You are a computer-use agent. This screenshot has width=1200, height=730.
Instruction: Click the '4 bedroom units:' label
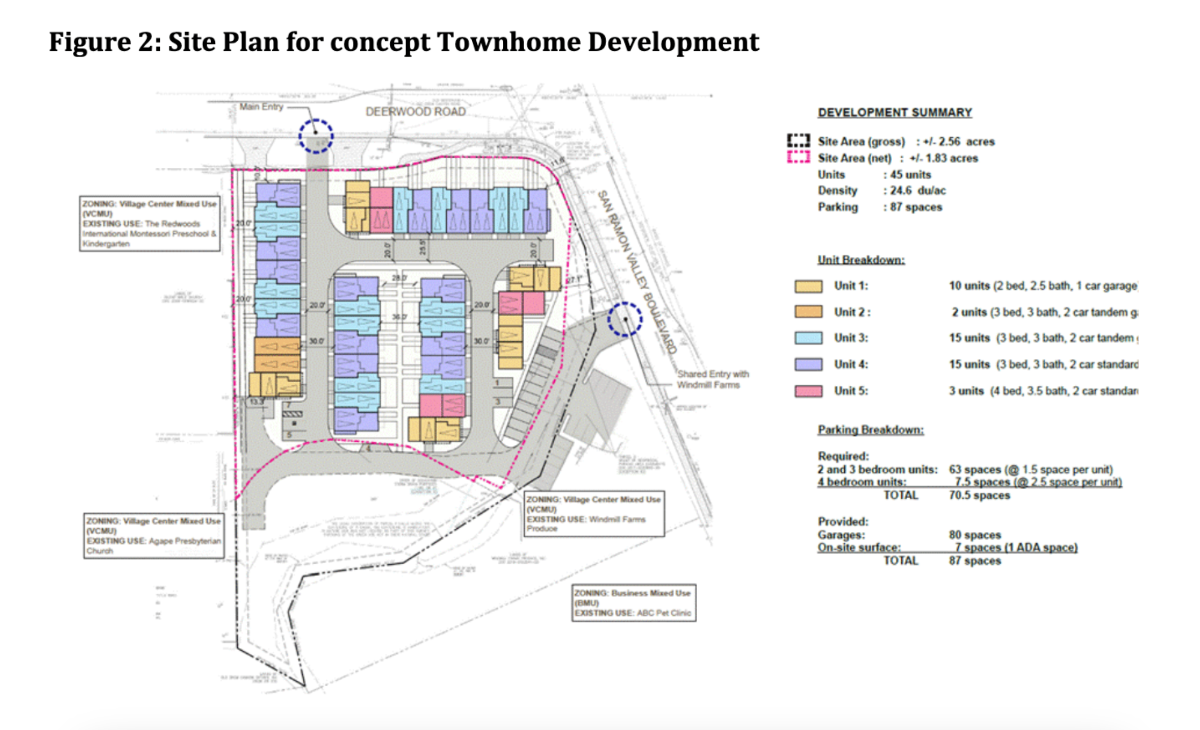861,482
